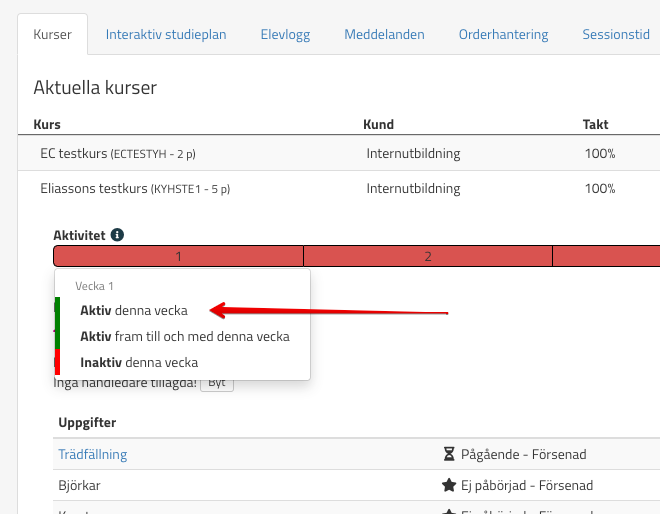
Task: Select 'Aktiv fram till och med denna vecka'
Action: point(184,336)
